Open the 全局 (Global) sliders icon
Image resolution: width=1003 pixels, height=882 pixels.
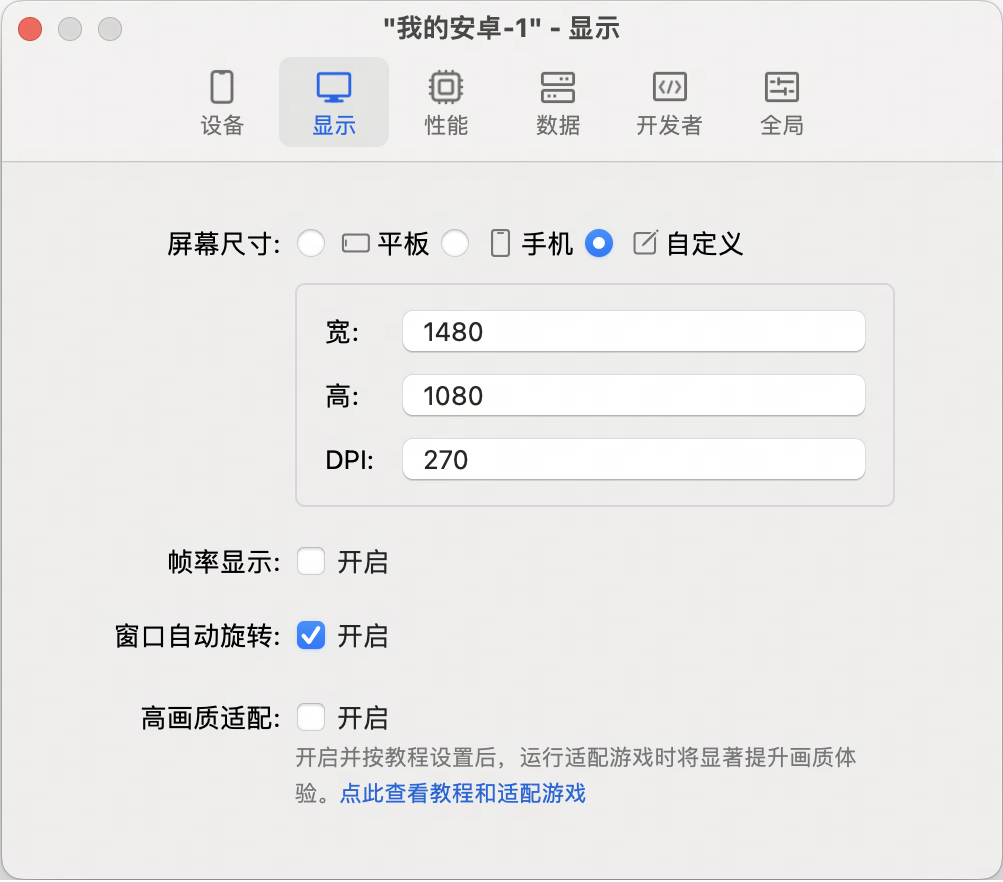click(782, 87)
